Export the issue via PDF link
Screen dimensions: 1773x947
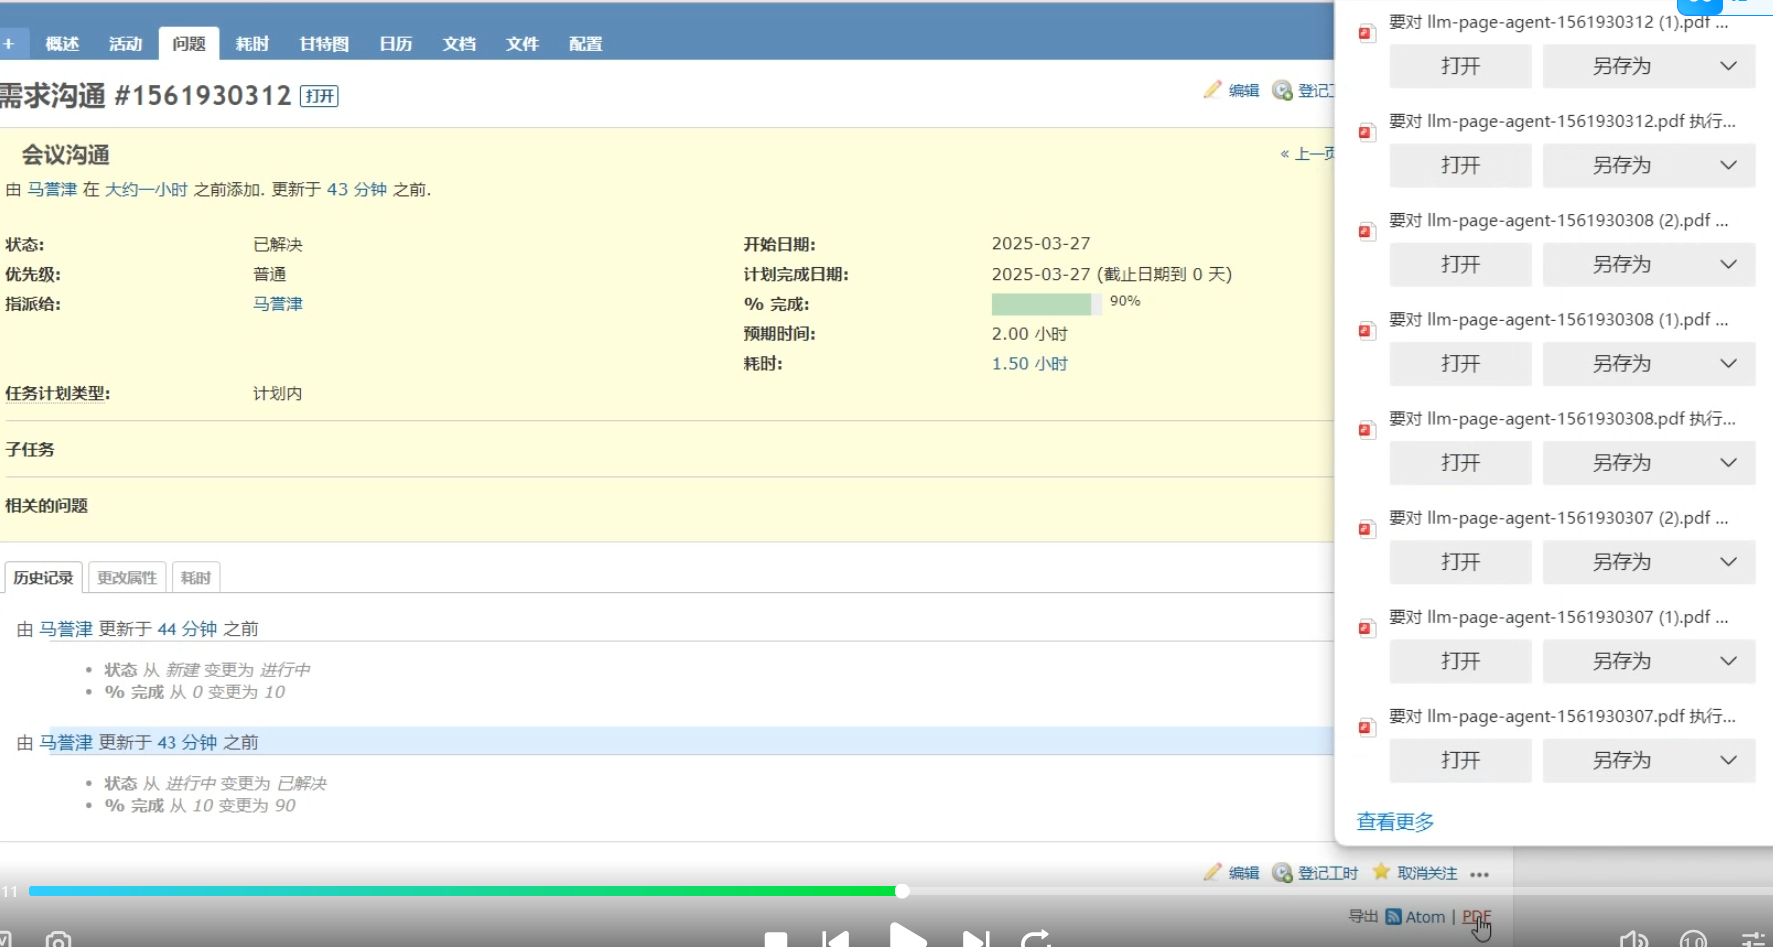(1476, 917)
